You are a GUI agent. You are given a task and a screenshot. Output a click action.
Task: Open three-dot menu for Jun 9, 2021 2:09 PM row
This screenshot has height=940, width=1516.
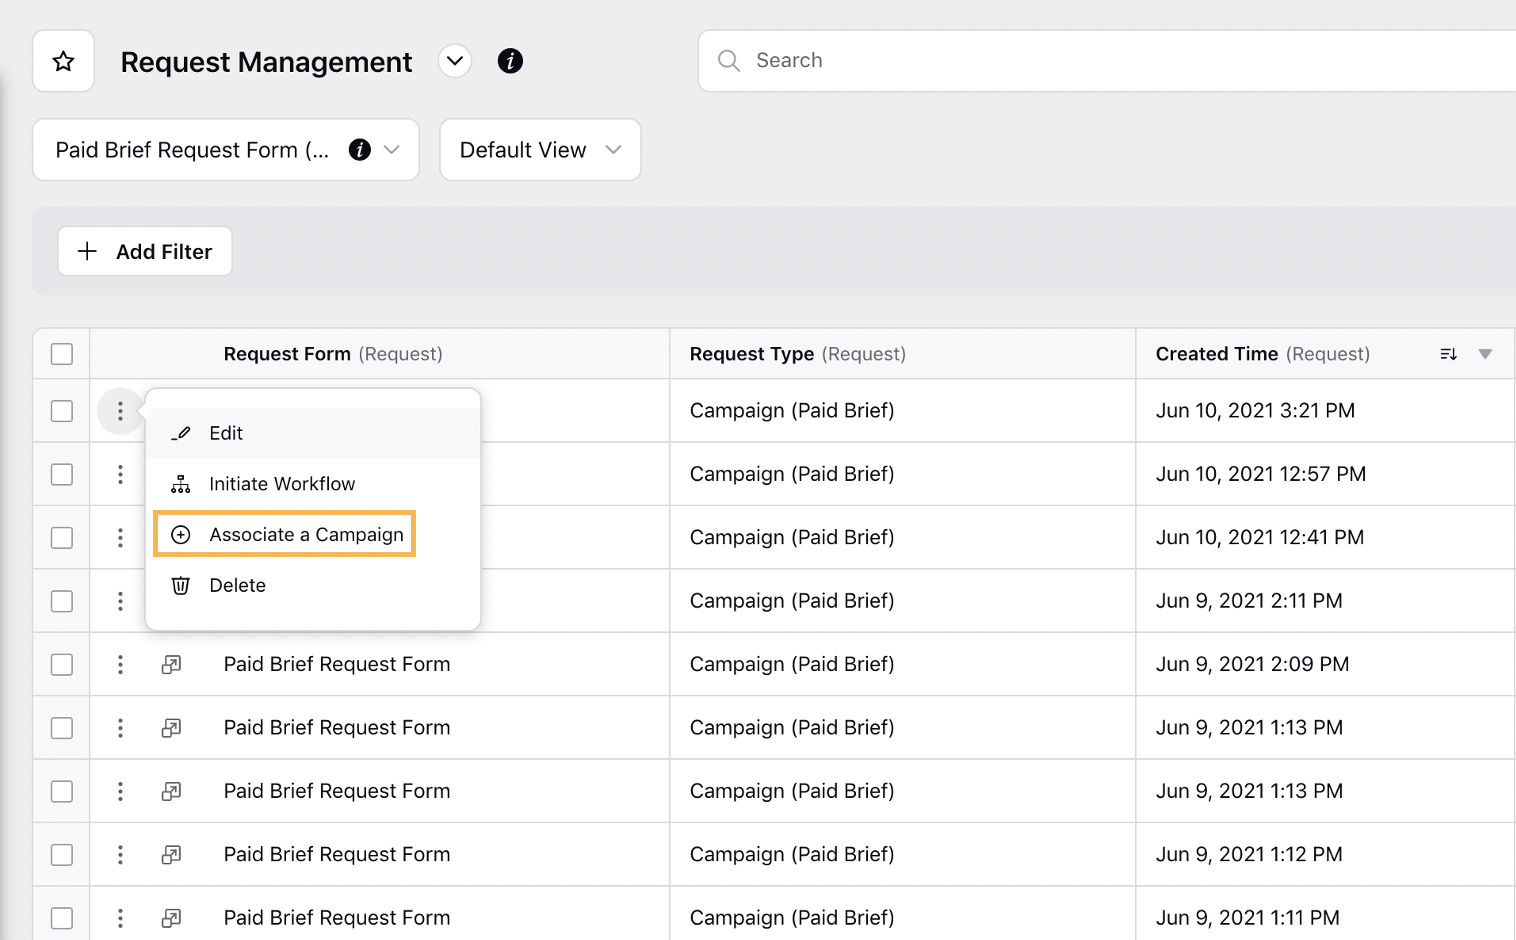pos(120,665)
